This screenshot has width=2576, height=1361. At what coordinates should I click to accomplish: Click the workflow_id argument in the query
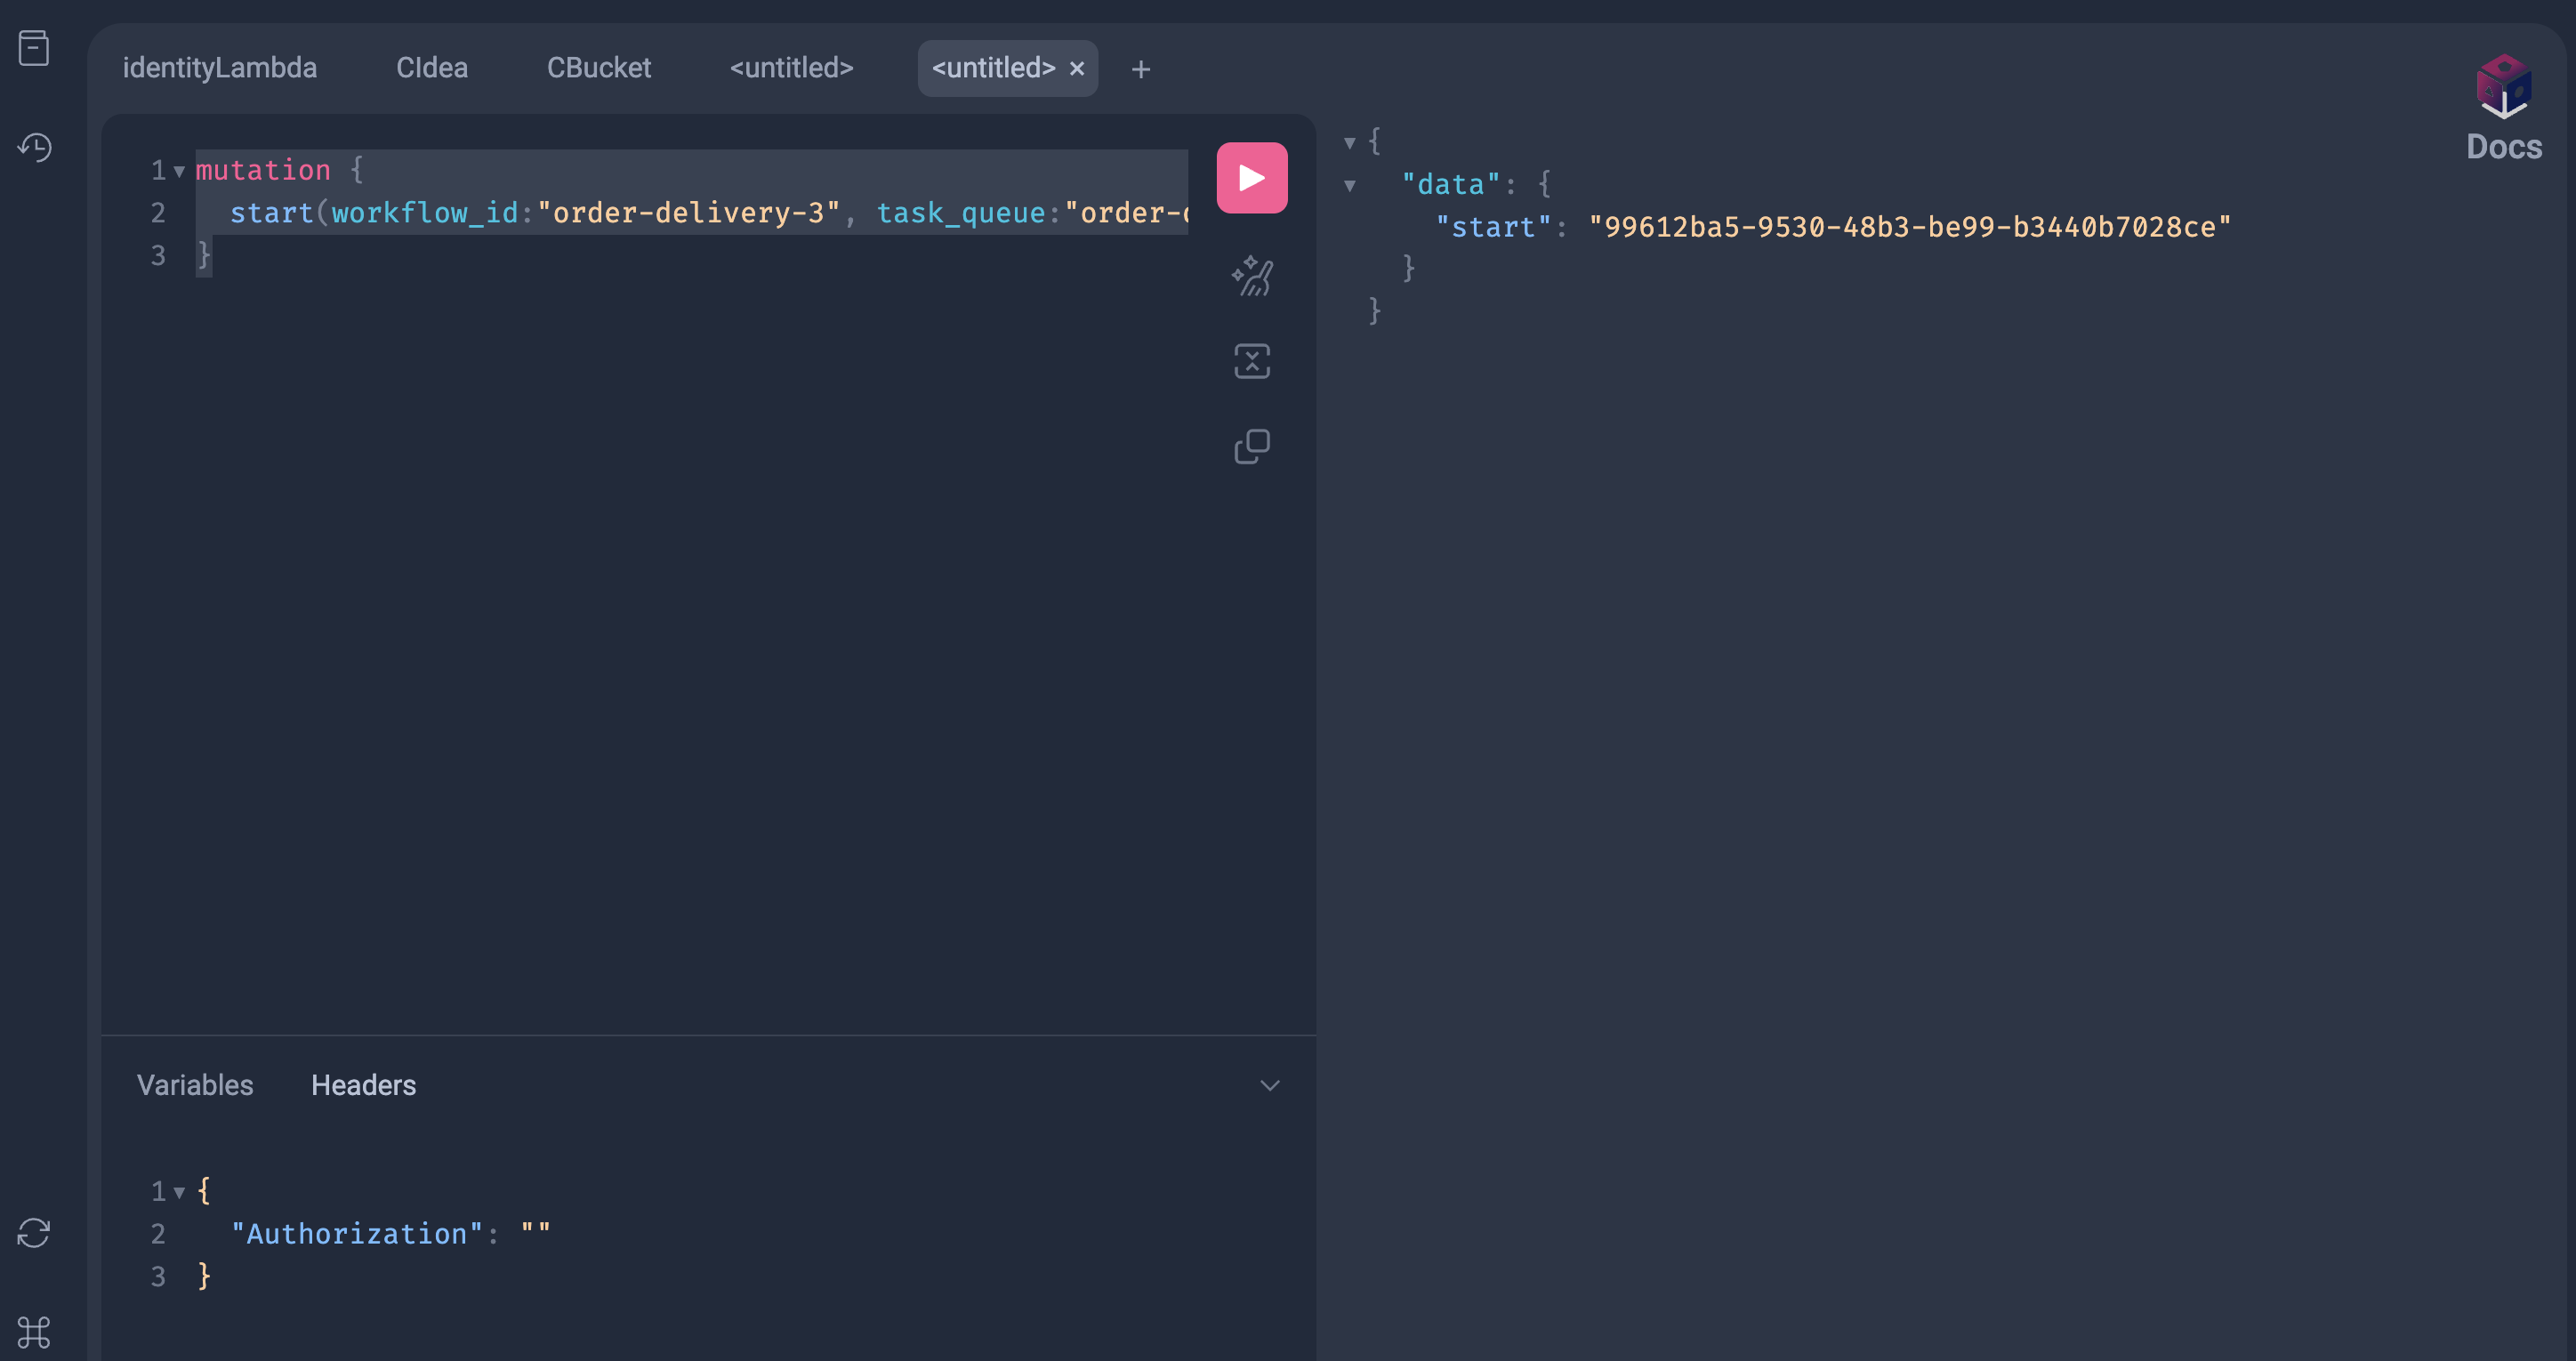(425, 213)
